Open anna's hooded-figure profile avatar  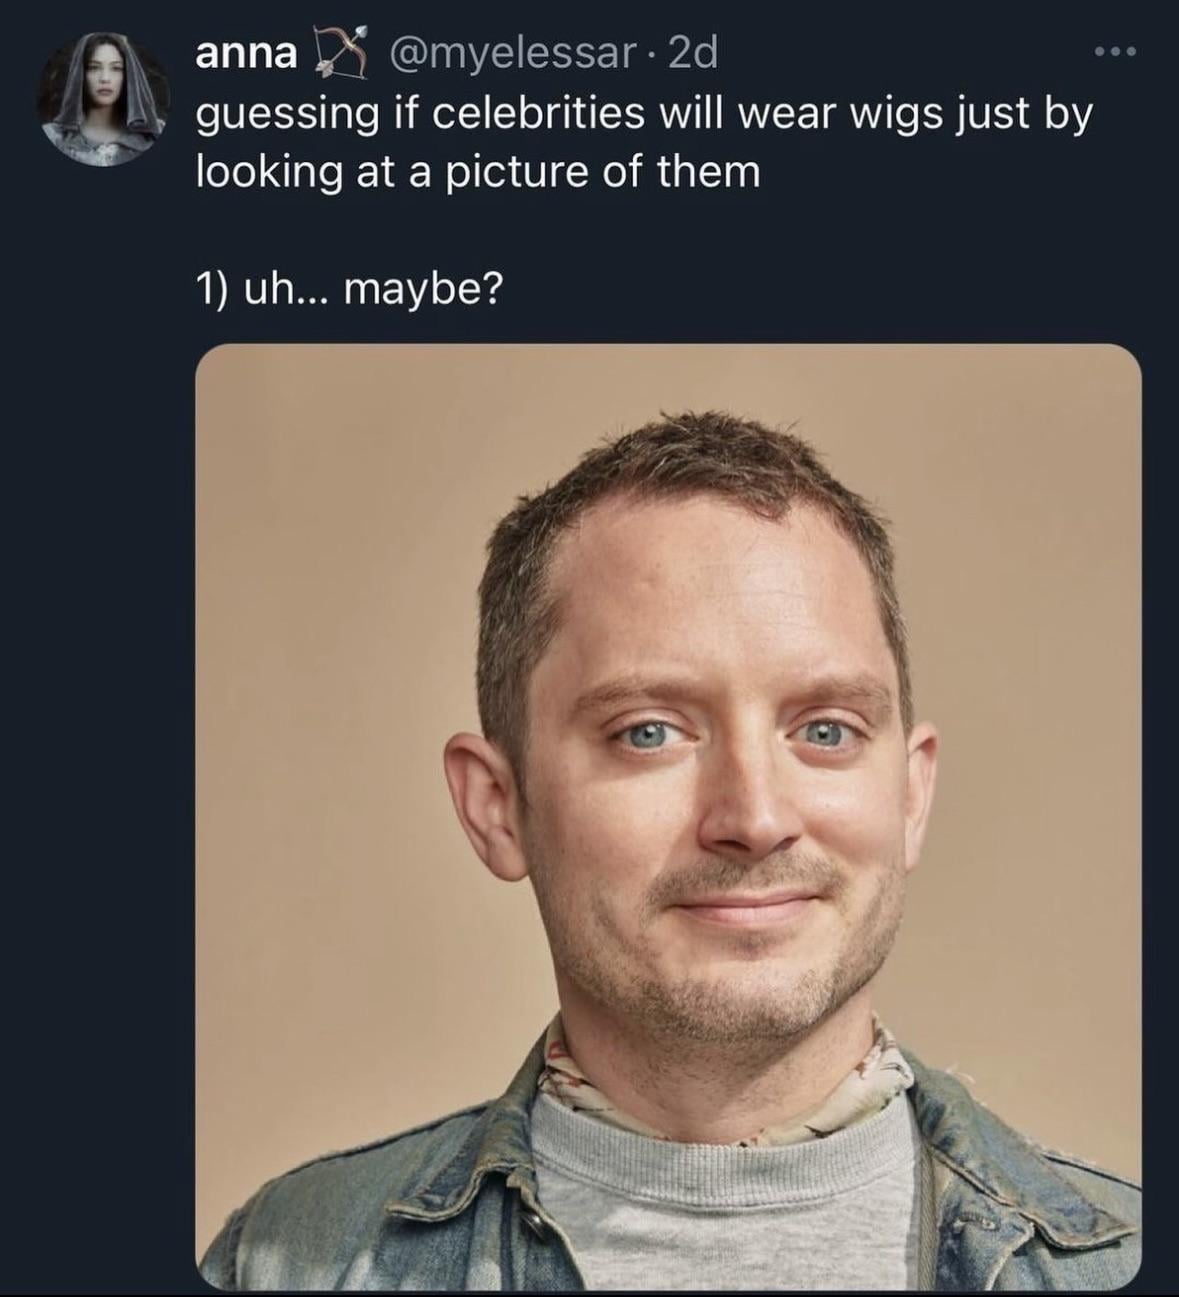pos(103,97)
